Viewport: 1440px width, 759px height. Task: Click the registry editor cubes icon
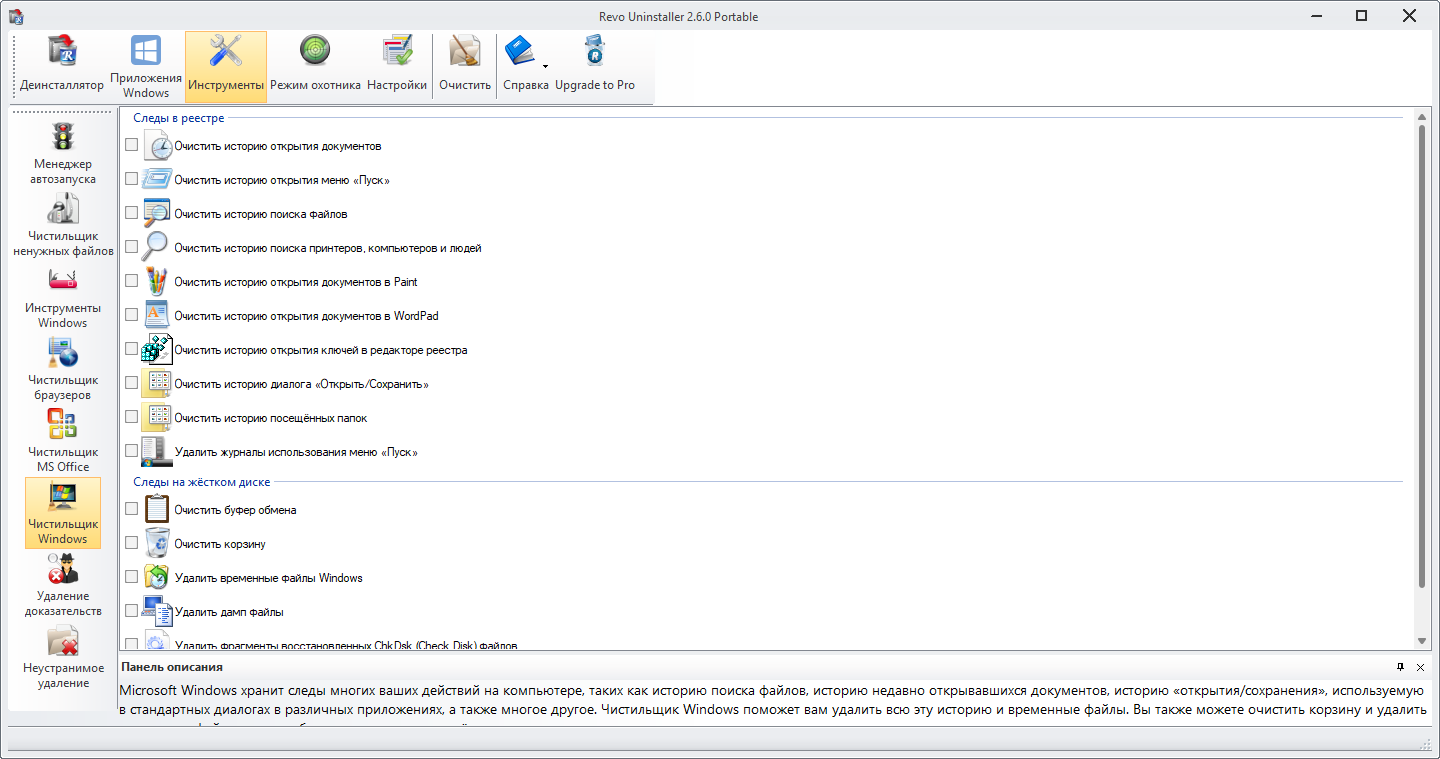coord(157,349)
